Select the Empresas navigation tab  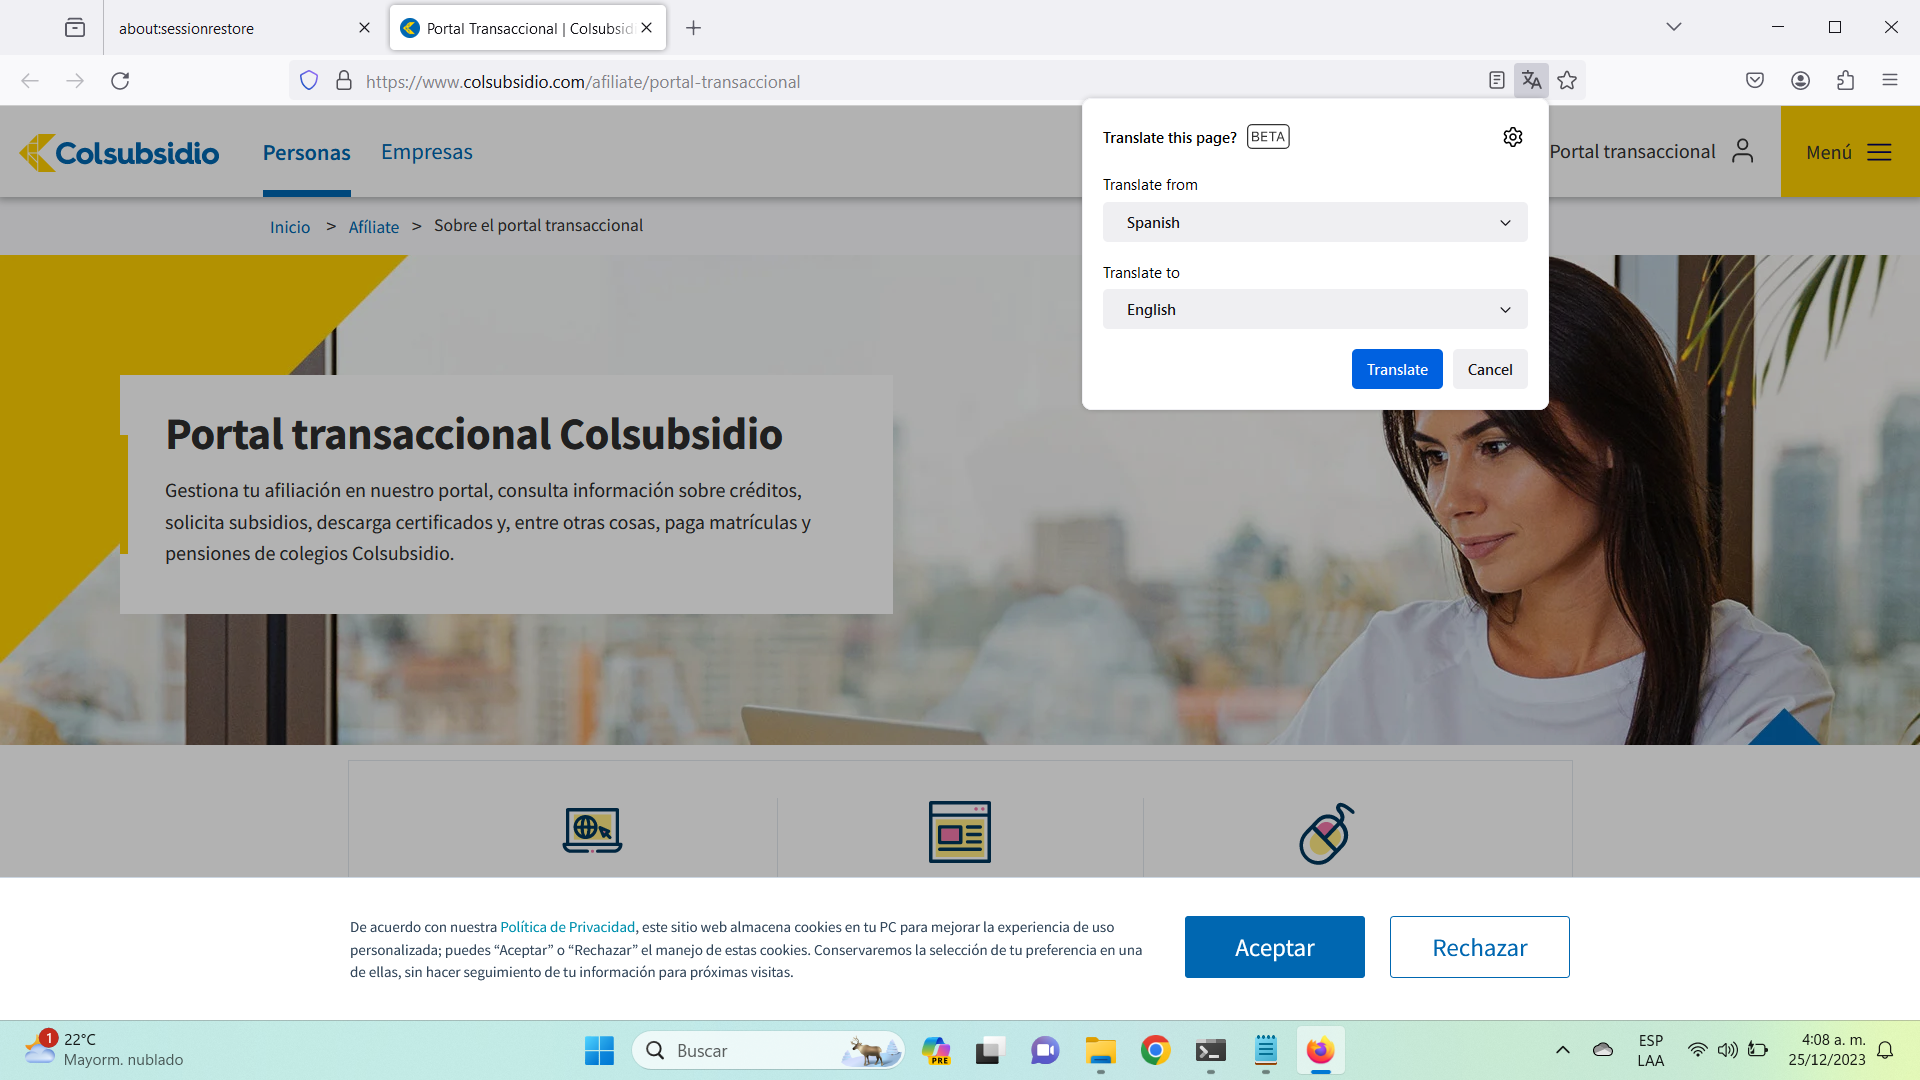(x=426, y=152)
